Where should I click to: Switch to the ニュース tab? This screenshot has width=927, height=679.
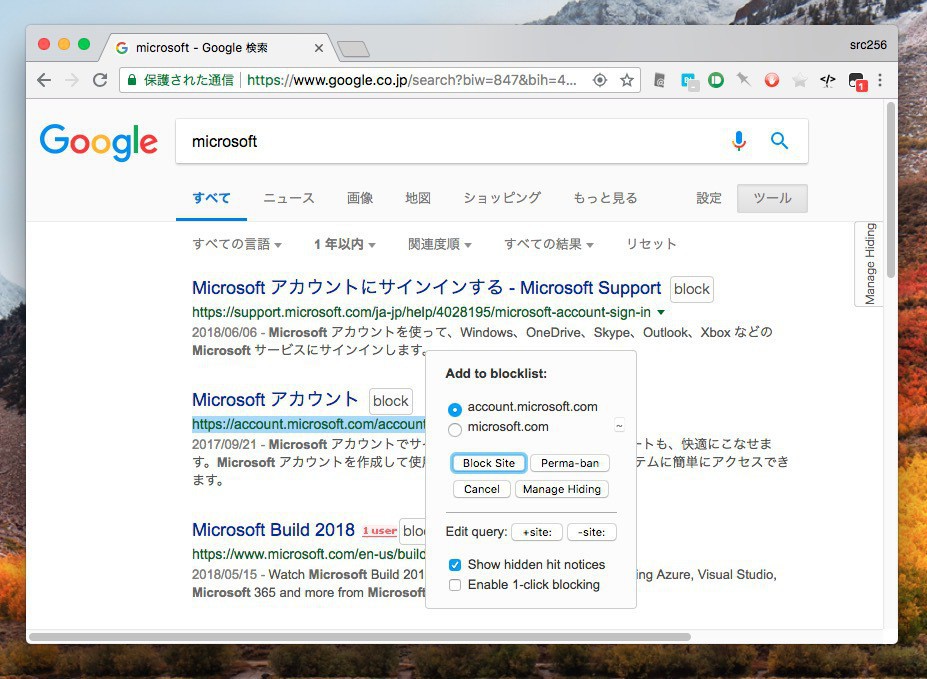point(289,198)
